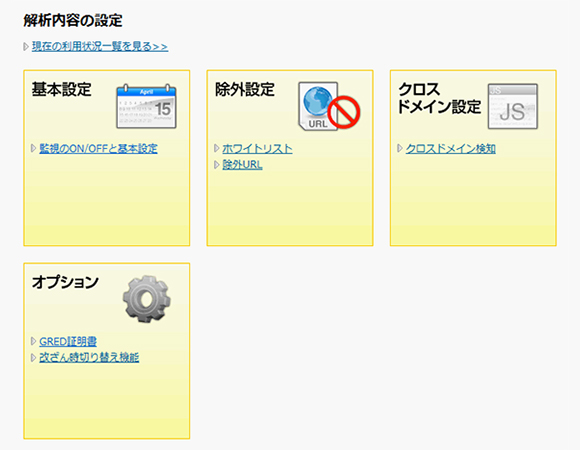
Task: Open 現在の利用状況一覧を見る link
Action: 100,47
